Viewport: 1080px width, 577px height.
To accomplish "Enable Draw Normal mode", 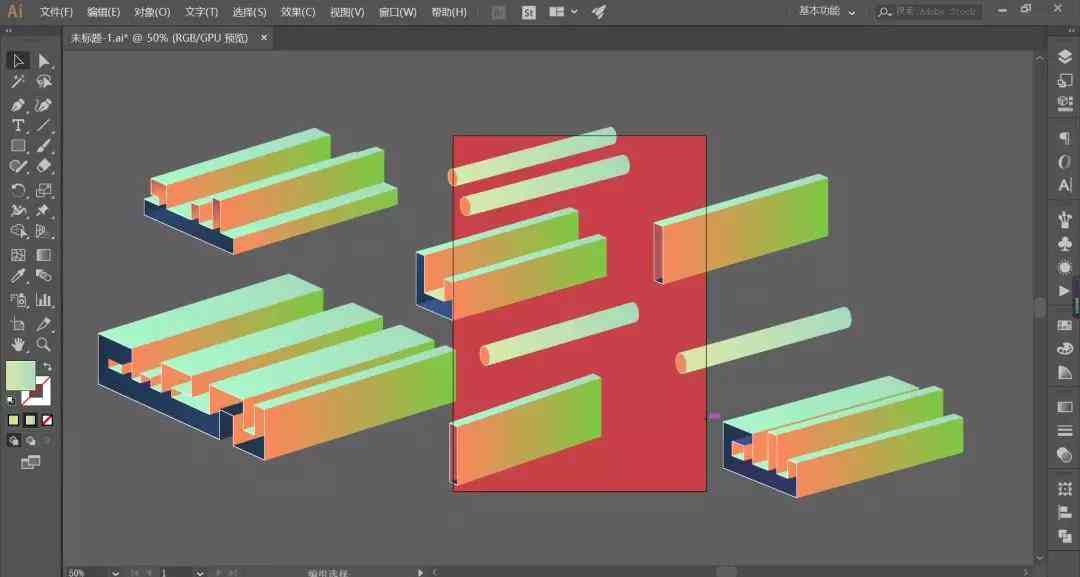I will pyautogui.click(x=14, y=441).
